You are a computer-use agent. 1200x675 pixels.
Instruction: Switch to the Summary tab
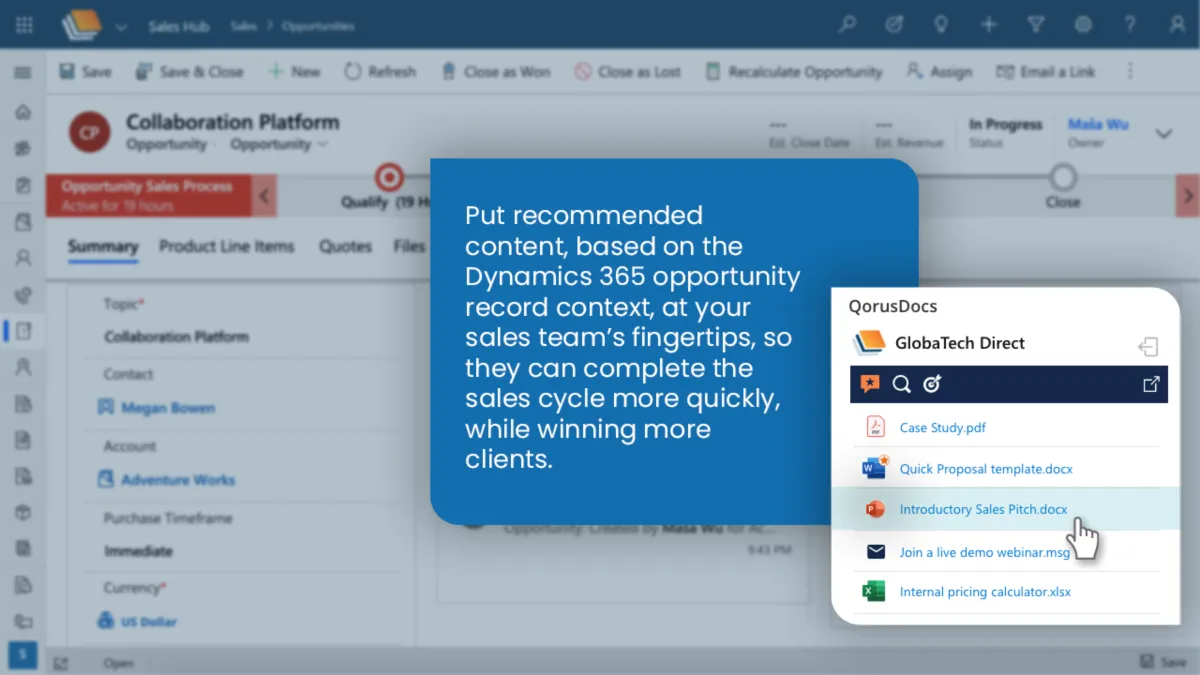103,247
